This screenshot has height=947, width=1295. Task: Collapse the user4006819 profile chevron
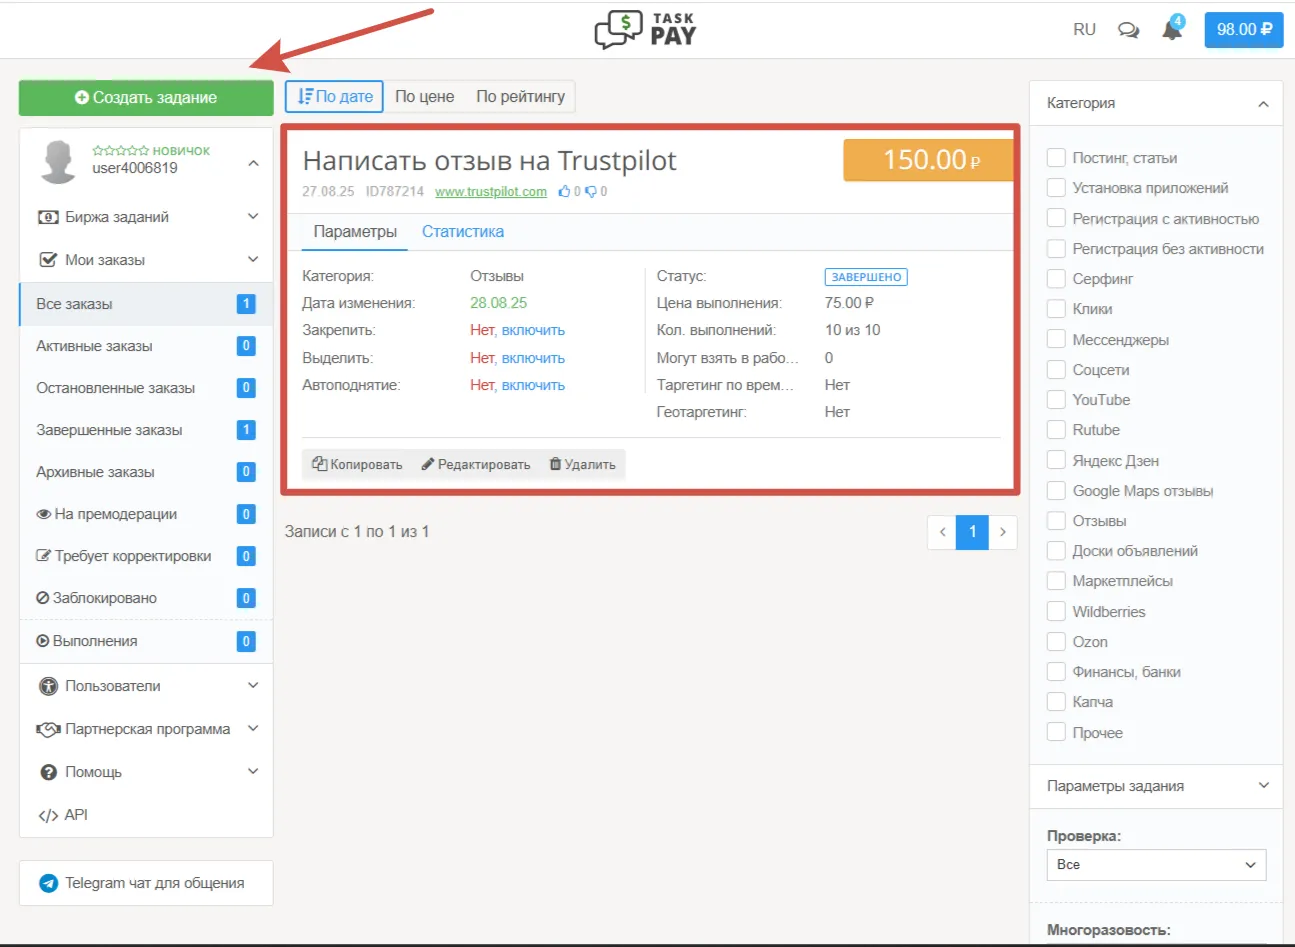[x=253, y=163]
